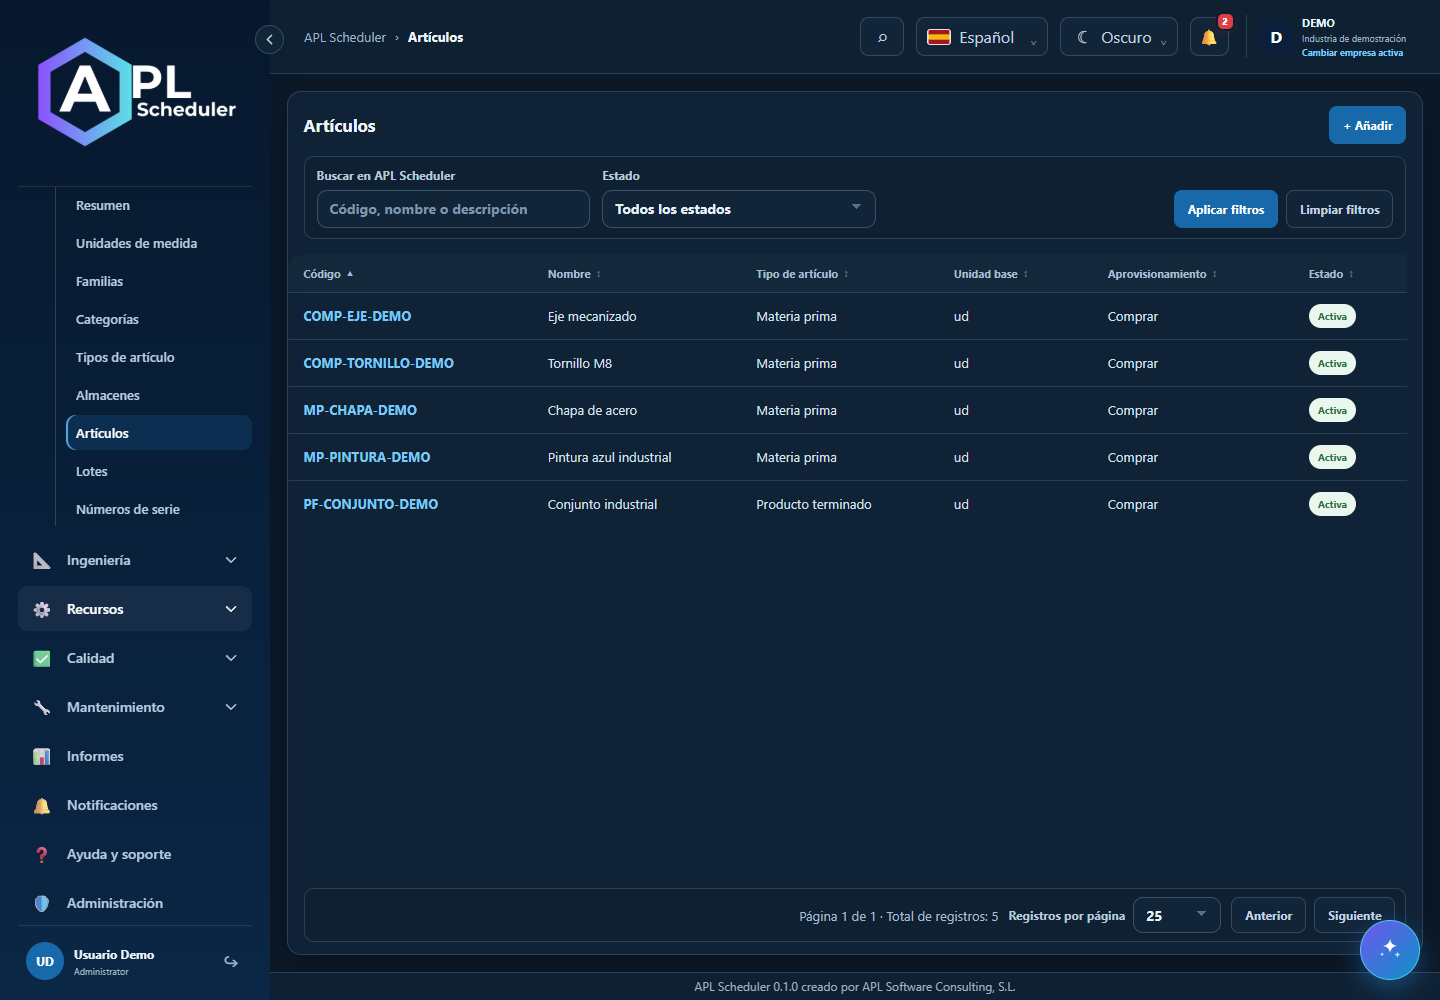Click Aplicar filtros button
1440x1000 pixels.
(1226, 209)
